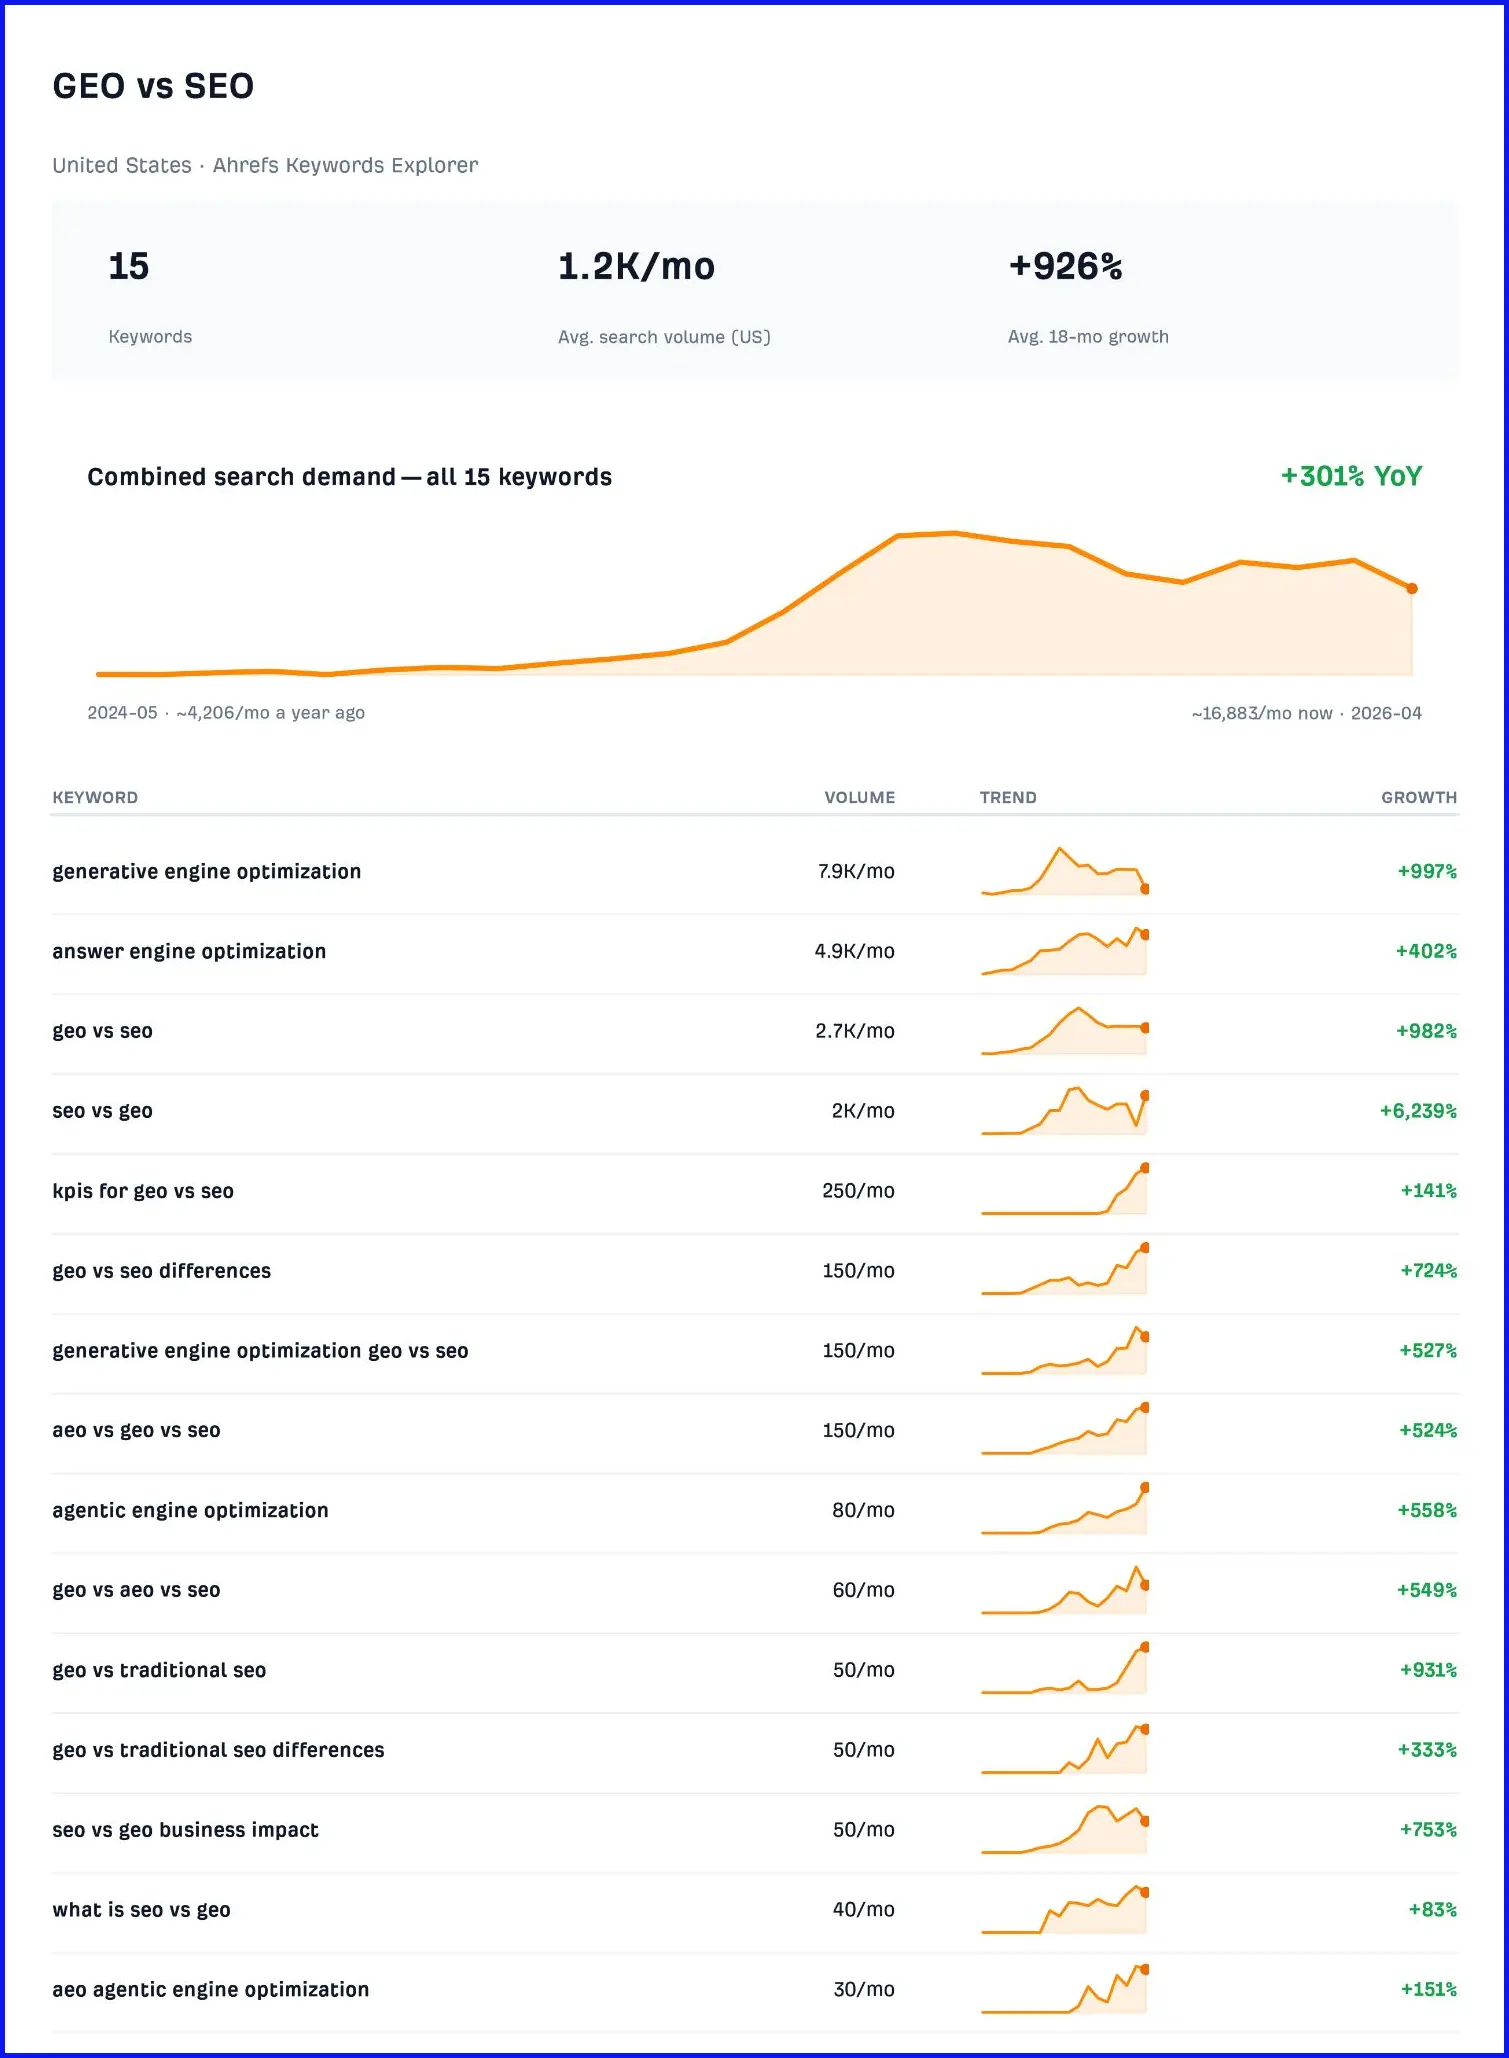
Task: Select 'what is seo vs geo' keyword
Action: tap(141, 1910)
